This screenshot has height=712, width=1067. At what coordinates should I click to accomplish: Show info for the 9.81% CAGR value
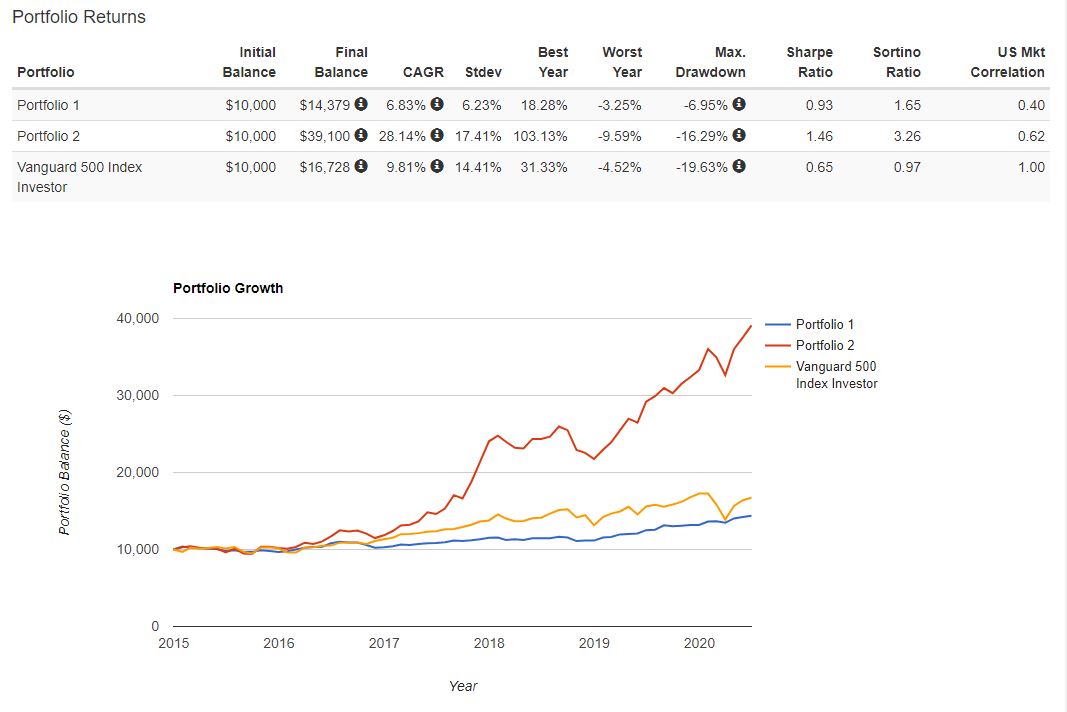(437, 167)
